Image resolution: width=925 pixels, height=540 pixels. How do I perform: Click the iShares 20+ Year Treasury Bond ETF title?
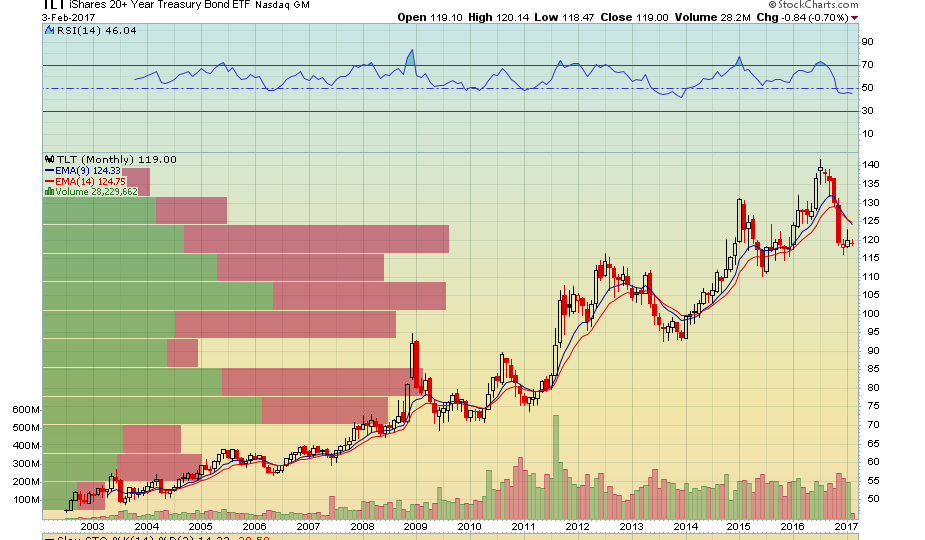[159, 5]
